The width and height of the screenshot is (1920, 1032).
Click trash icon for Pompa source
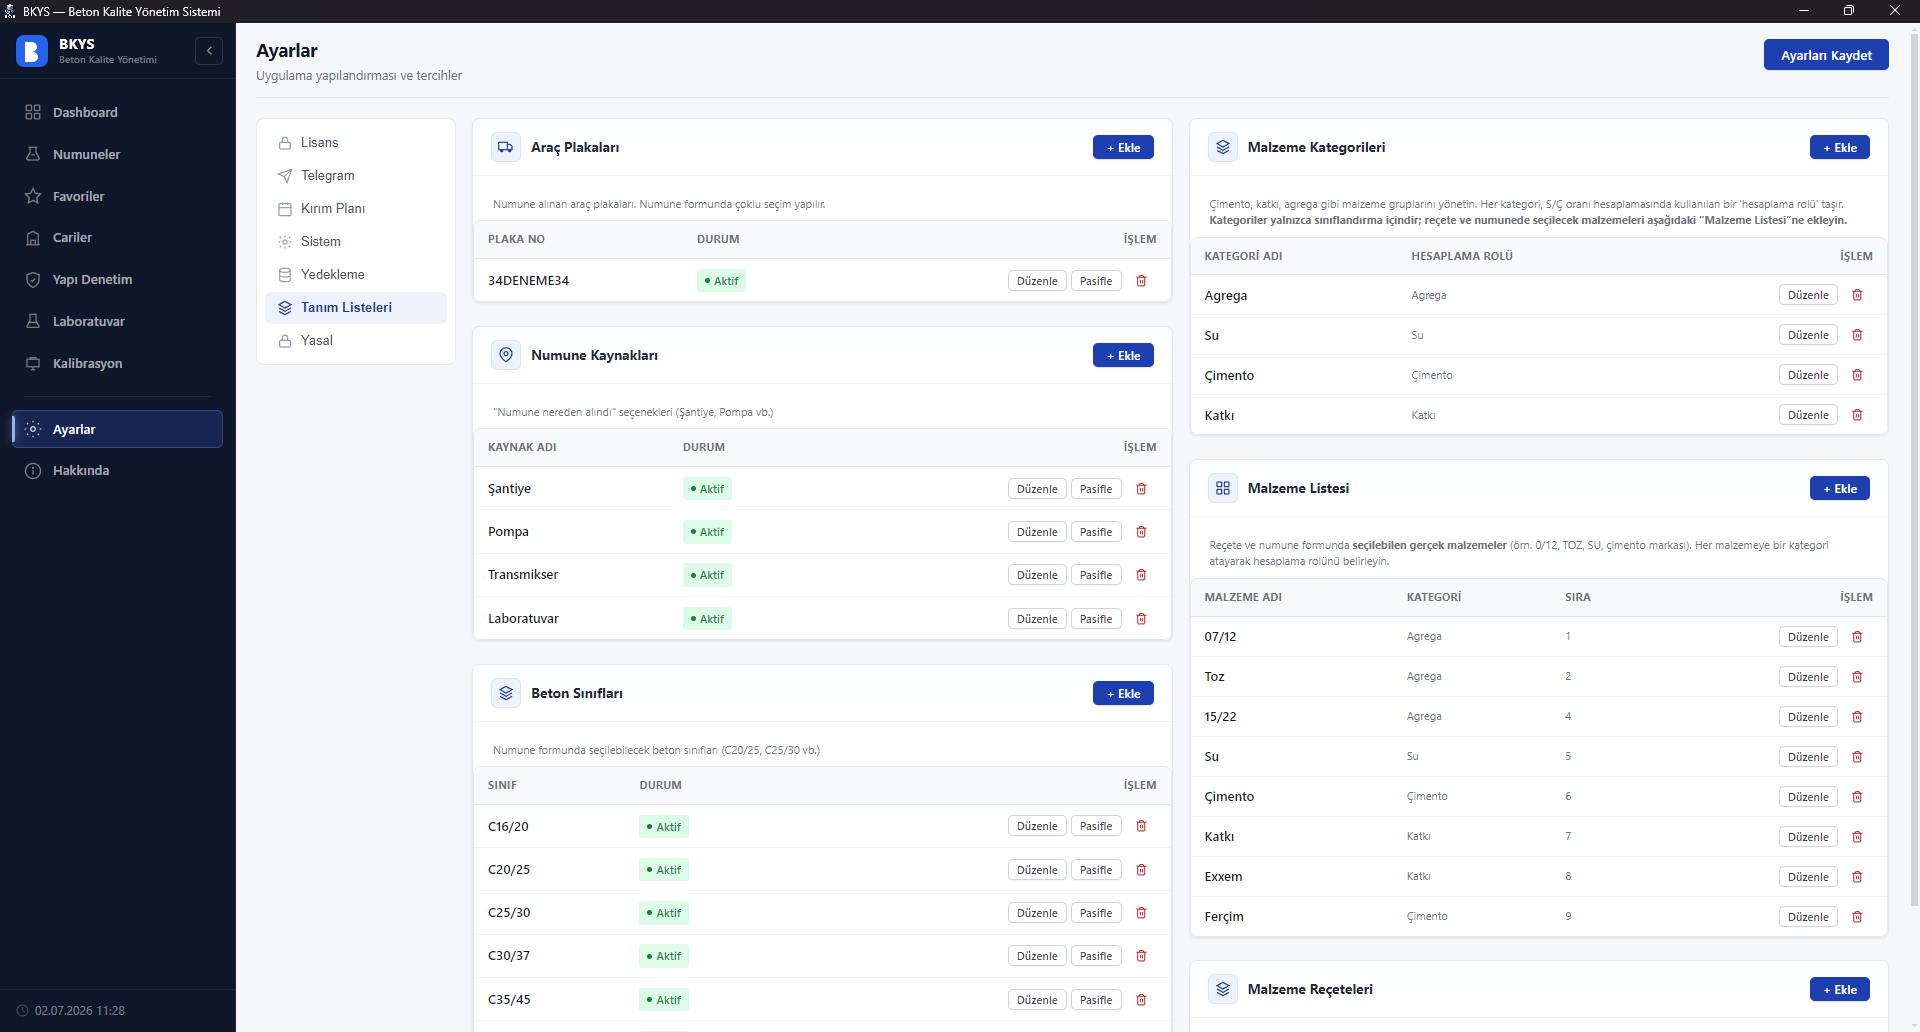[1141, 532]
